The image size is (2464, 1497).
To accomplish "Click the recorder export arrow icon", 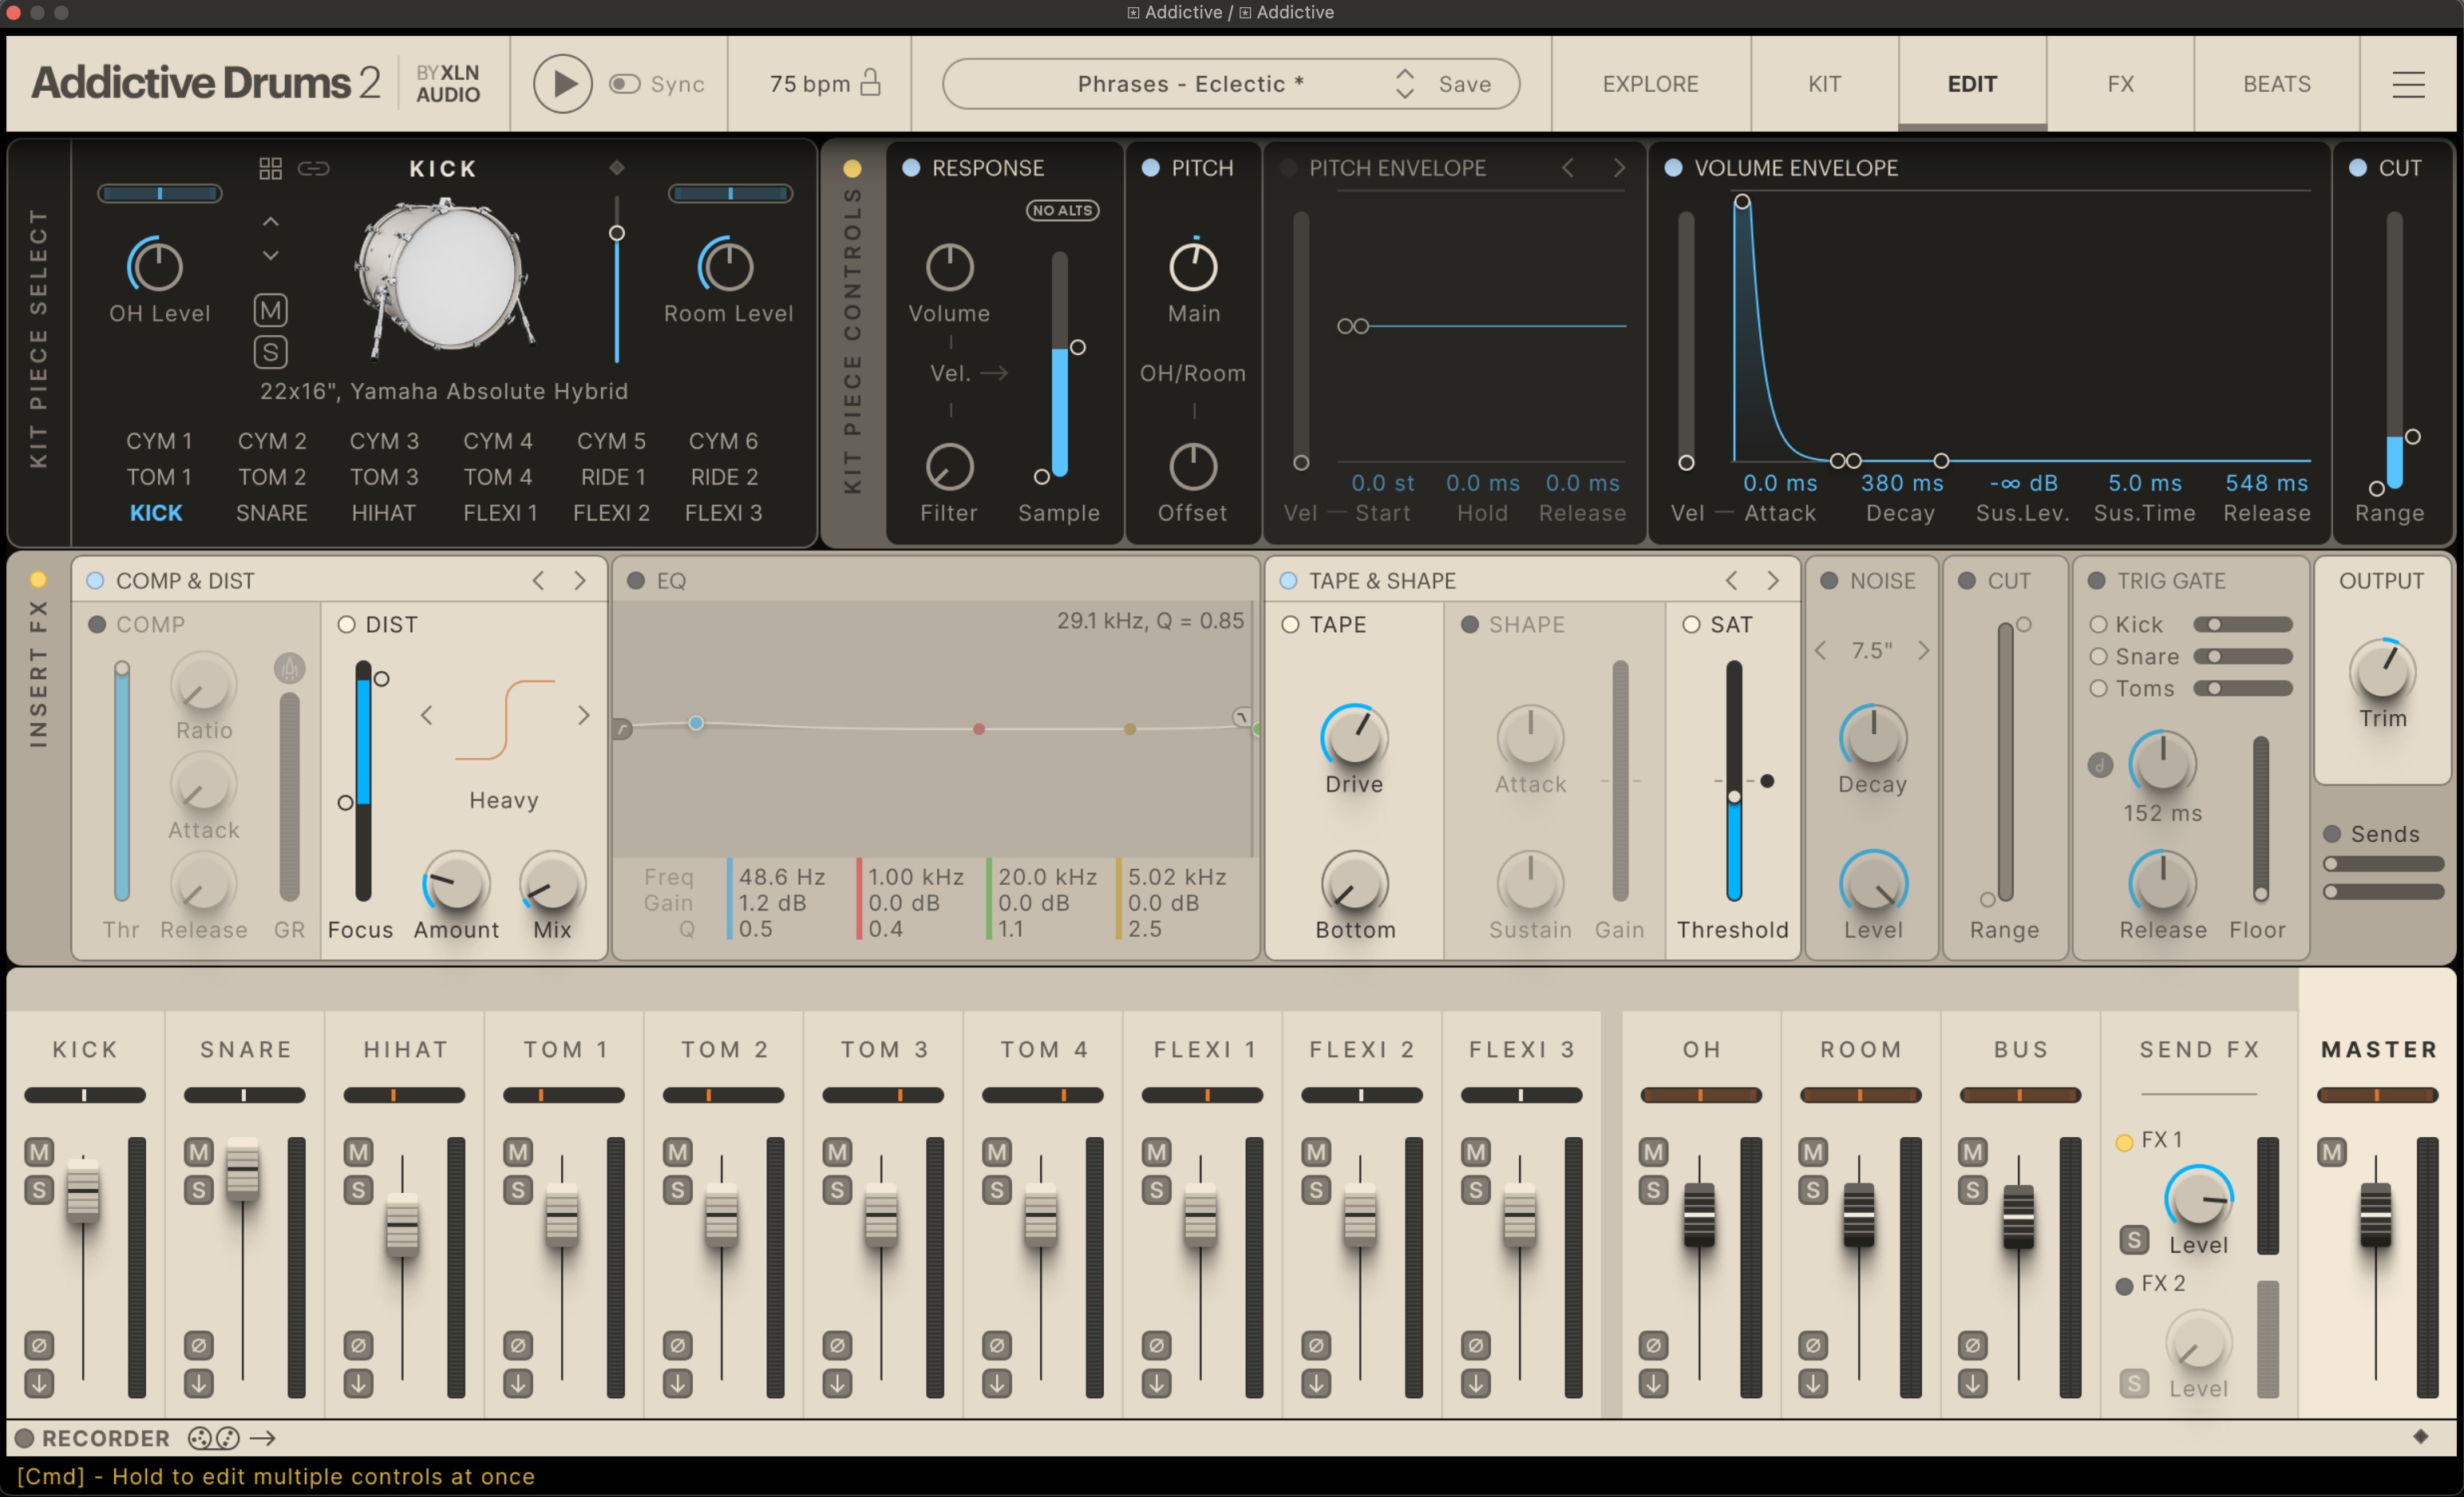I will point(263,1438).
